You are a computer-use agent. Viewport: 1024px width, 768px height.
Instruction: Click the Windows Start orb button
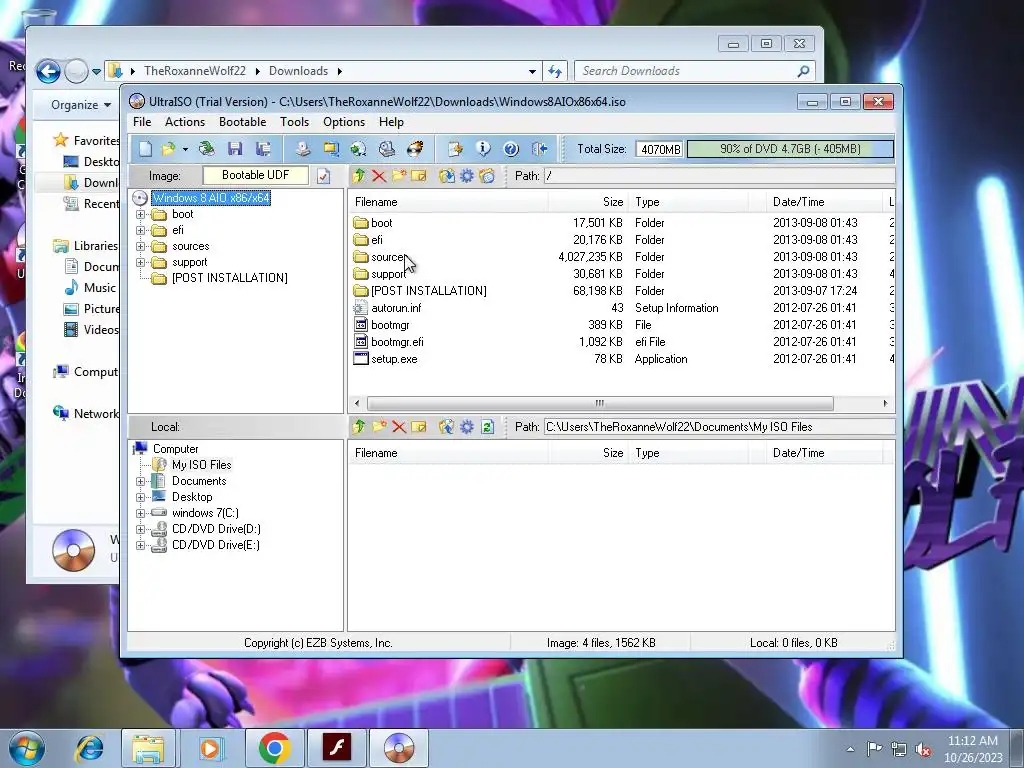coord(27,748)
